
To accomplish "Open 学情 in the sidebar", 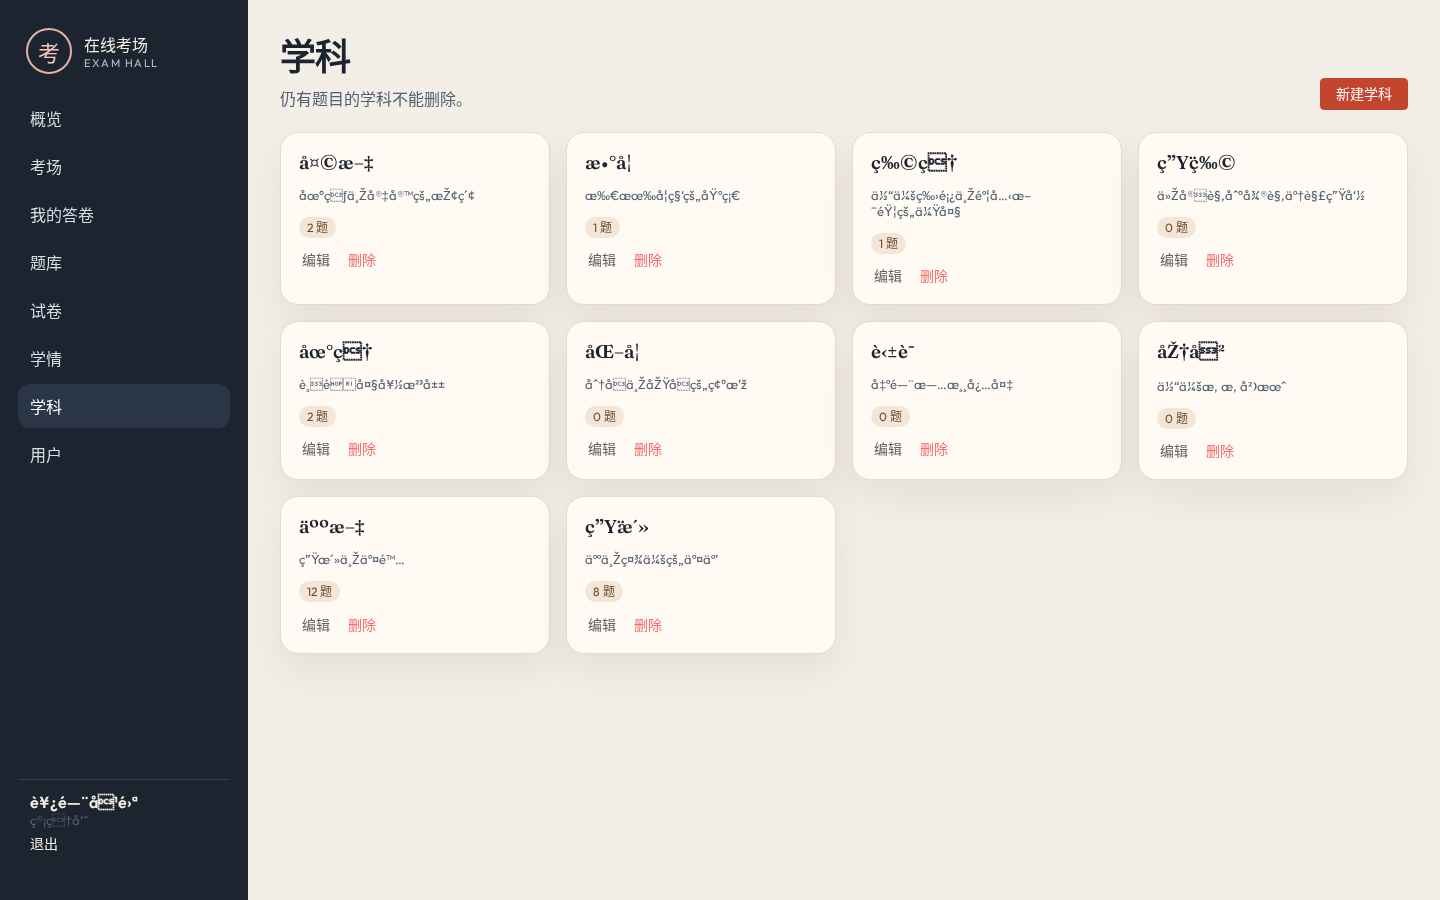I will [124, 359].
